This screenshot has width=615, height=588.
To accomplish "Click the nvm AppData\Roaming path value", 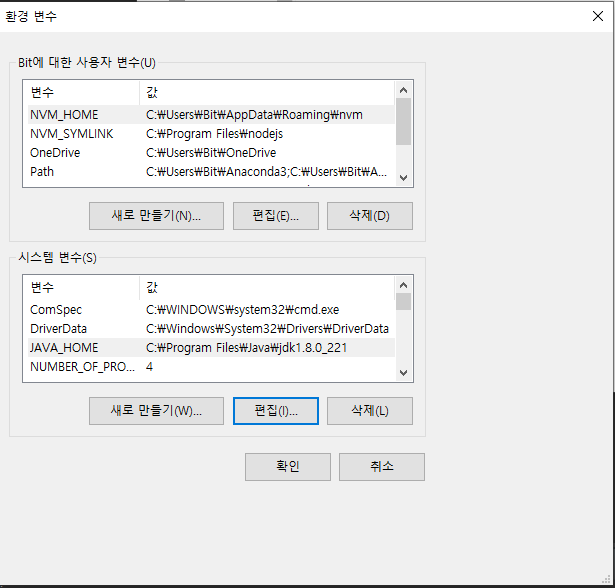I will 254,115.
